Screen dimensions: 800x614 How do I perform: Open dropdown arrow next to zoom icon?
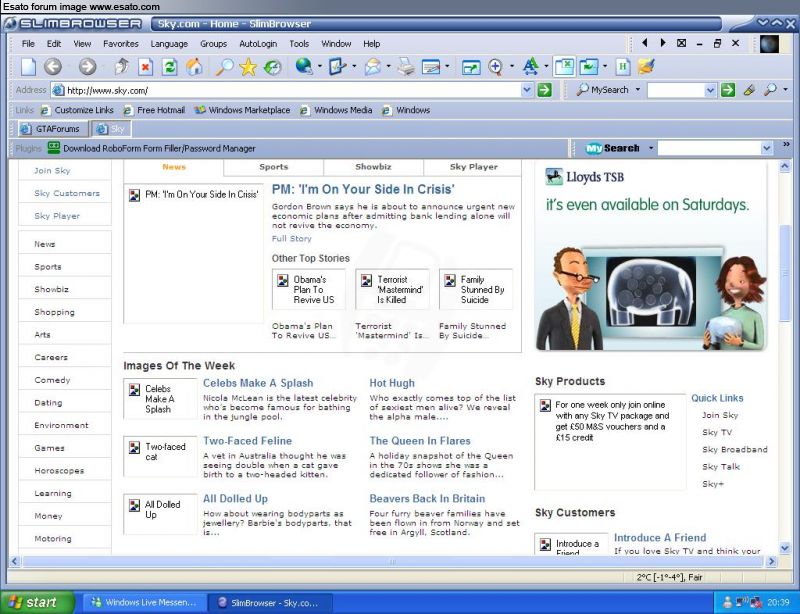point(511,66)
